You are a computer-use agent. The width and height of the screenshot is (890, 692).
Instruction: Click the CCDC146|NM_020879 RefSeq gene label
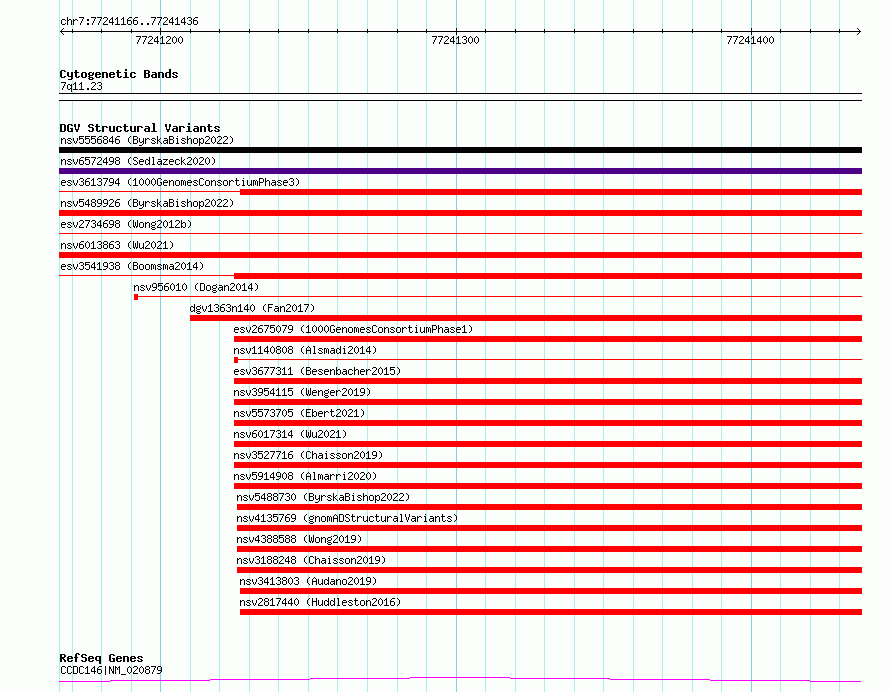click(110, 670)
